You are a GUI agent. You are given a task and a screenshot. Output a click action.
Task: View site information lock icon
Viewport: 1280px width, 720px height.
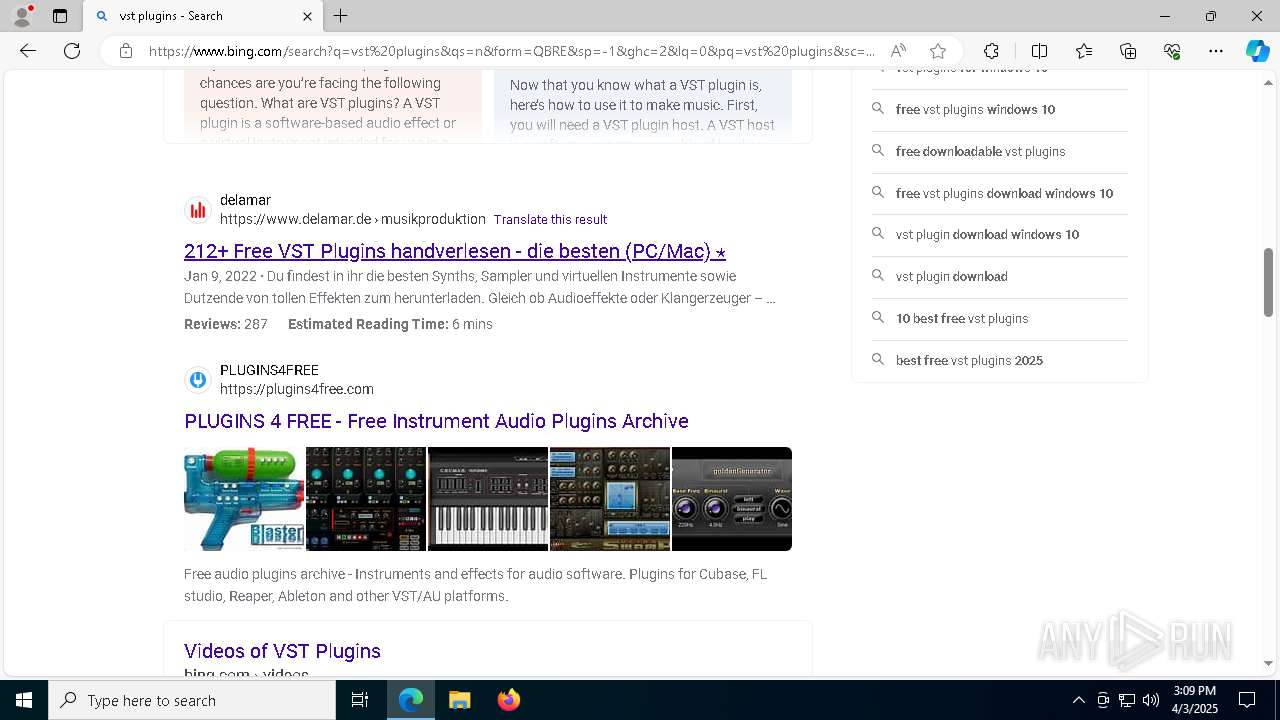tap(126, 51)
